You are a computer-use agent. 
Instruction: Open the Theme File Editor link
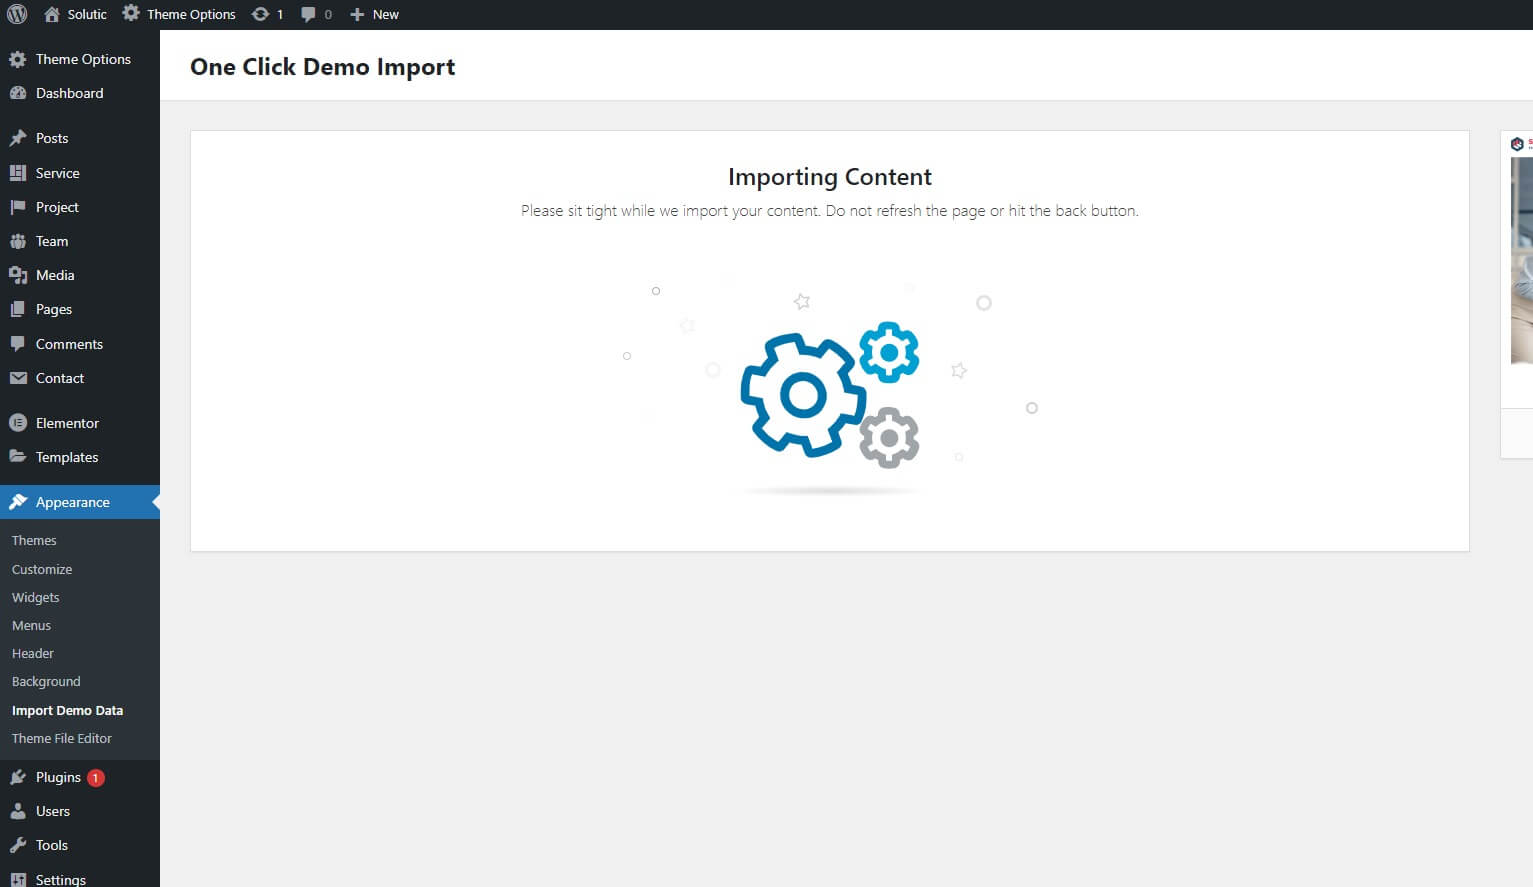[62, 738]
